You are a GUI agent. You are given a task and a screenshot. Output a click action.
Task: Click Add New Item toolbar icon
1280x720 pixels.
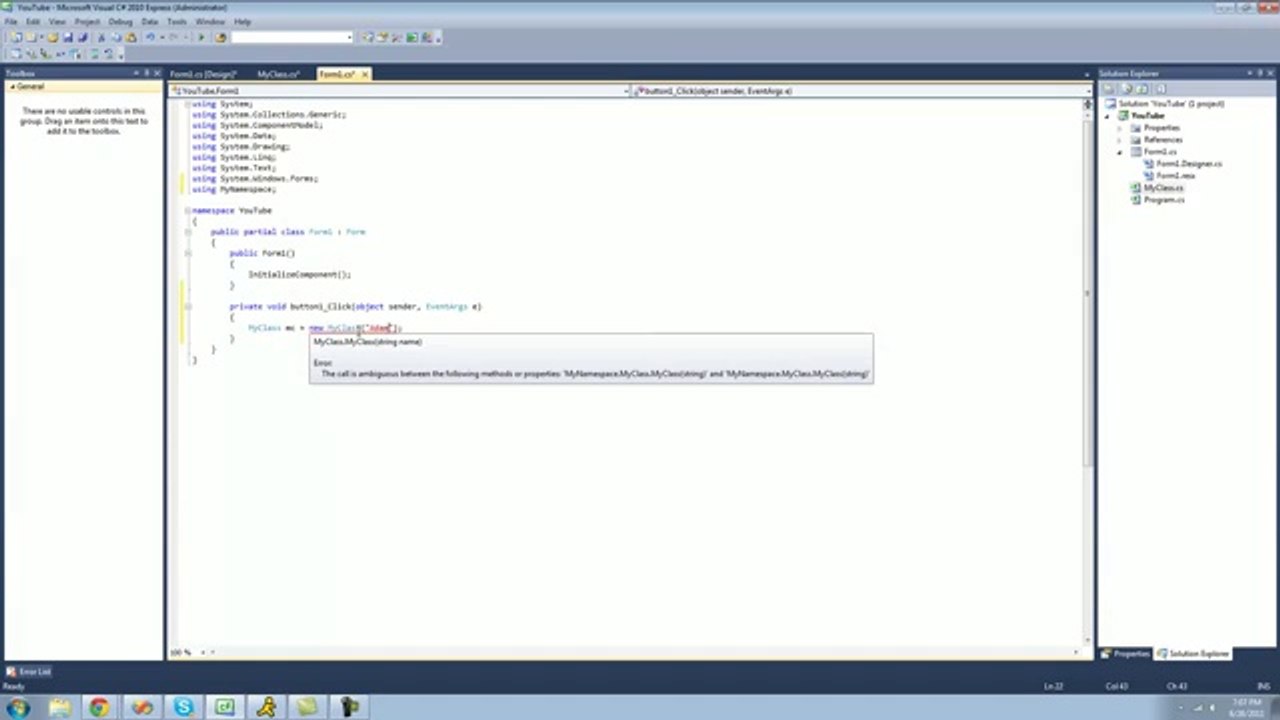30,37
